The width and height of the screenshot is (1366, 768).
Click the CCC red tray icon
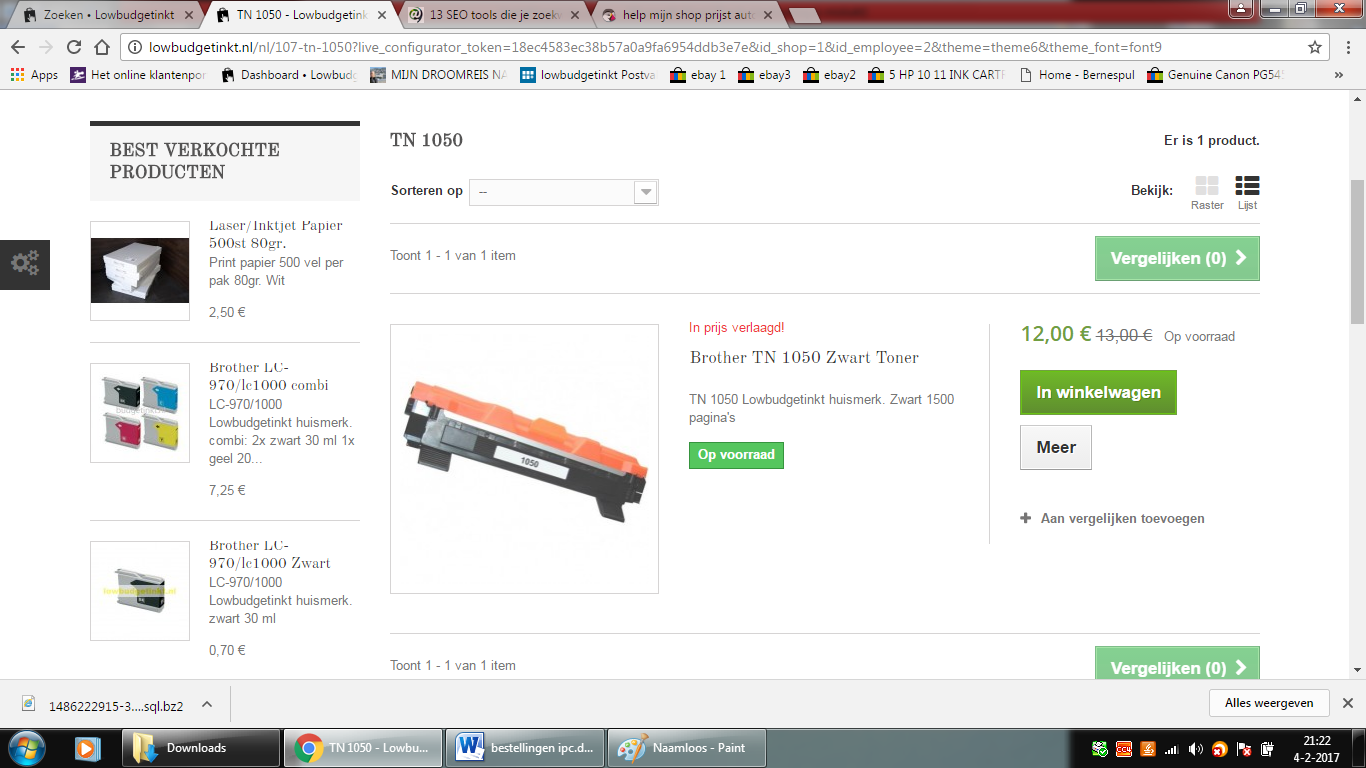(1124, 748)
